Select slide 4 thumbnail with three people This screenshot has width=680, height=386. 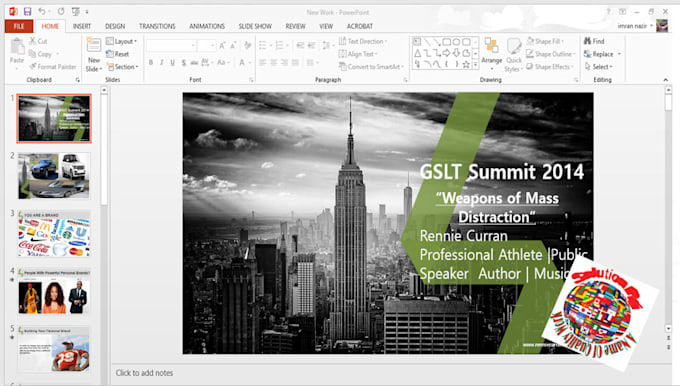click(54, 291)
